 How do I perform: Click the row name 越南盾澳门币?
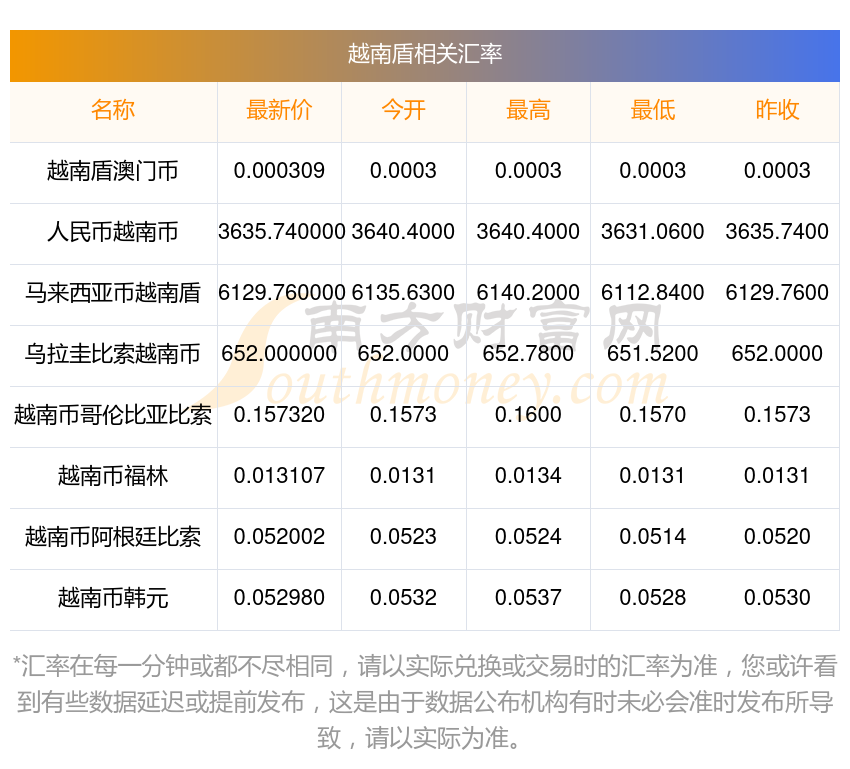pyautogui.click(x=113, y=171)
